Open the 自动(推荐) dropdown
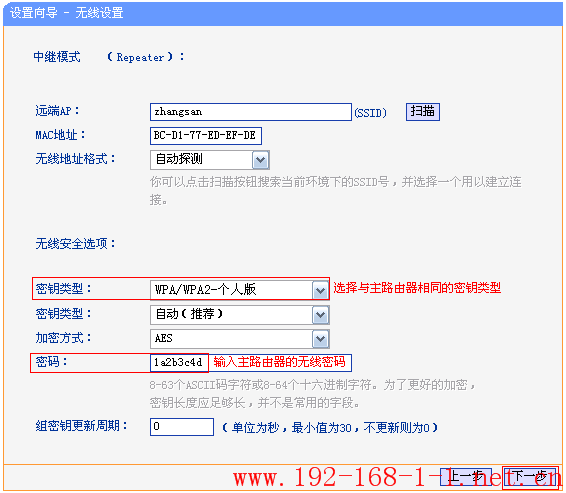Image resolution: width=566 pixels, height=493 pixels. 239,314
